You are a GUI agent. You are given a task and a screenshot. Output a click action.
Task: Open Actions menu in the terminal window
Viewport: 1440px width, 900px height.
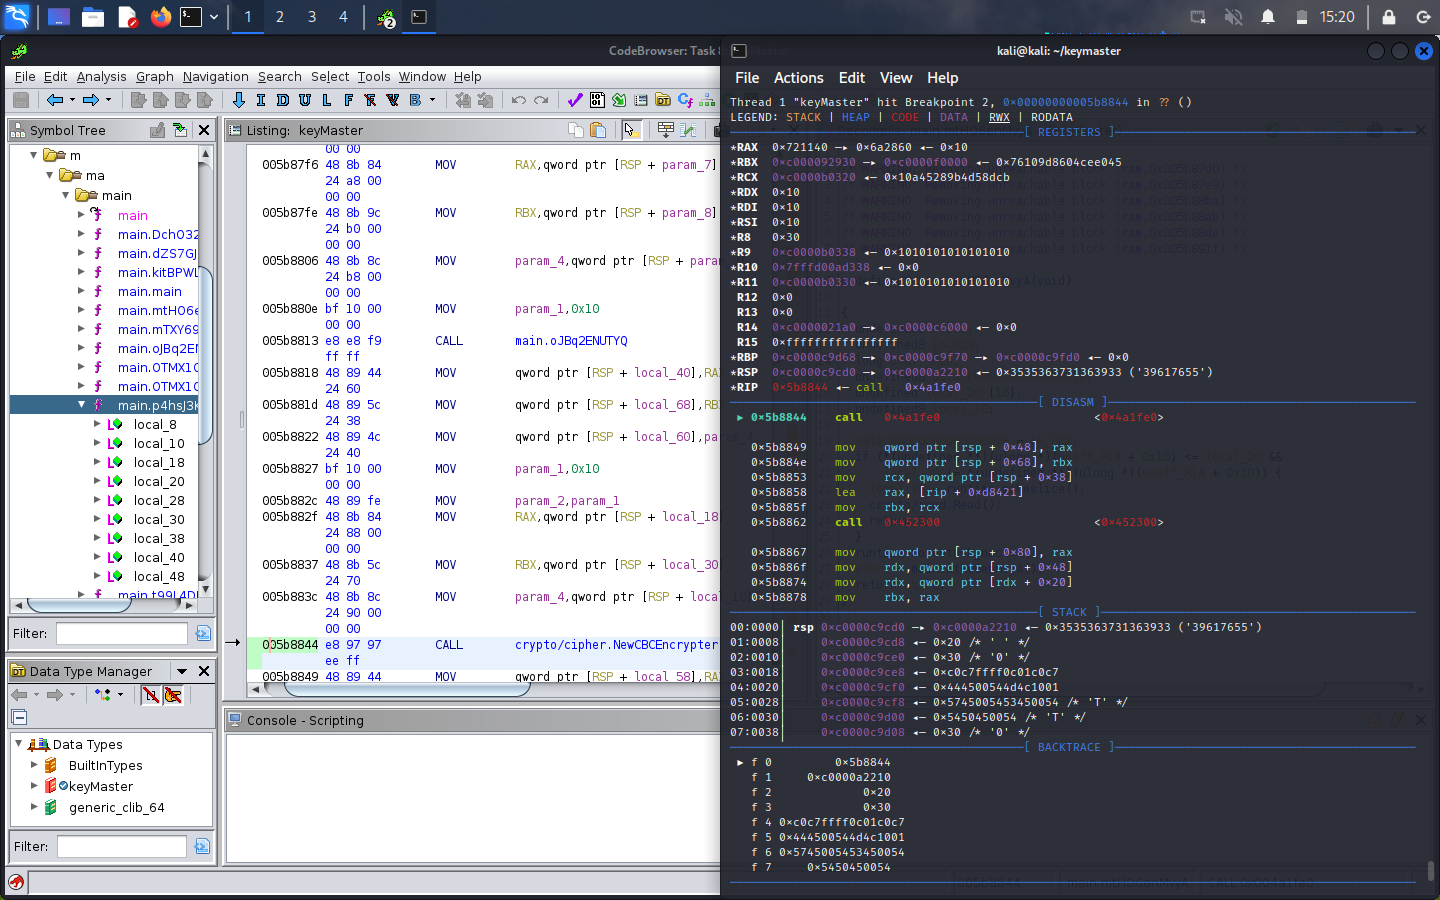pyautogui.click(x=799, y=78)
